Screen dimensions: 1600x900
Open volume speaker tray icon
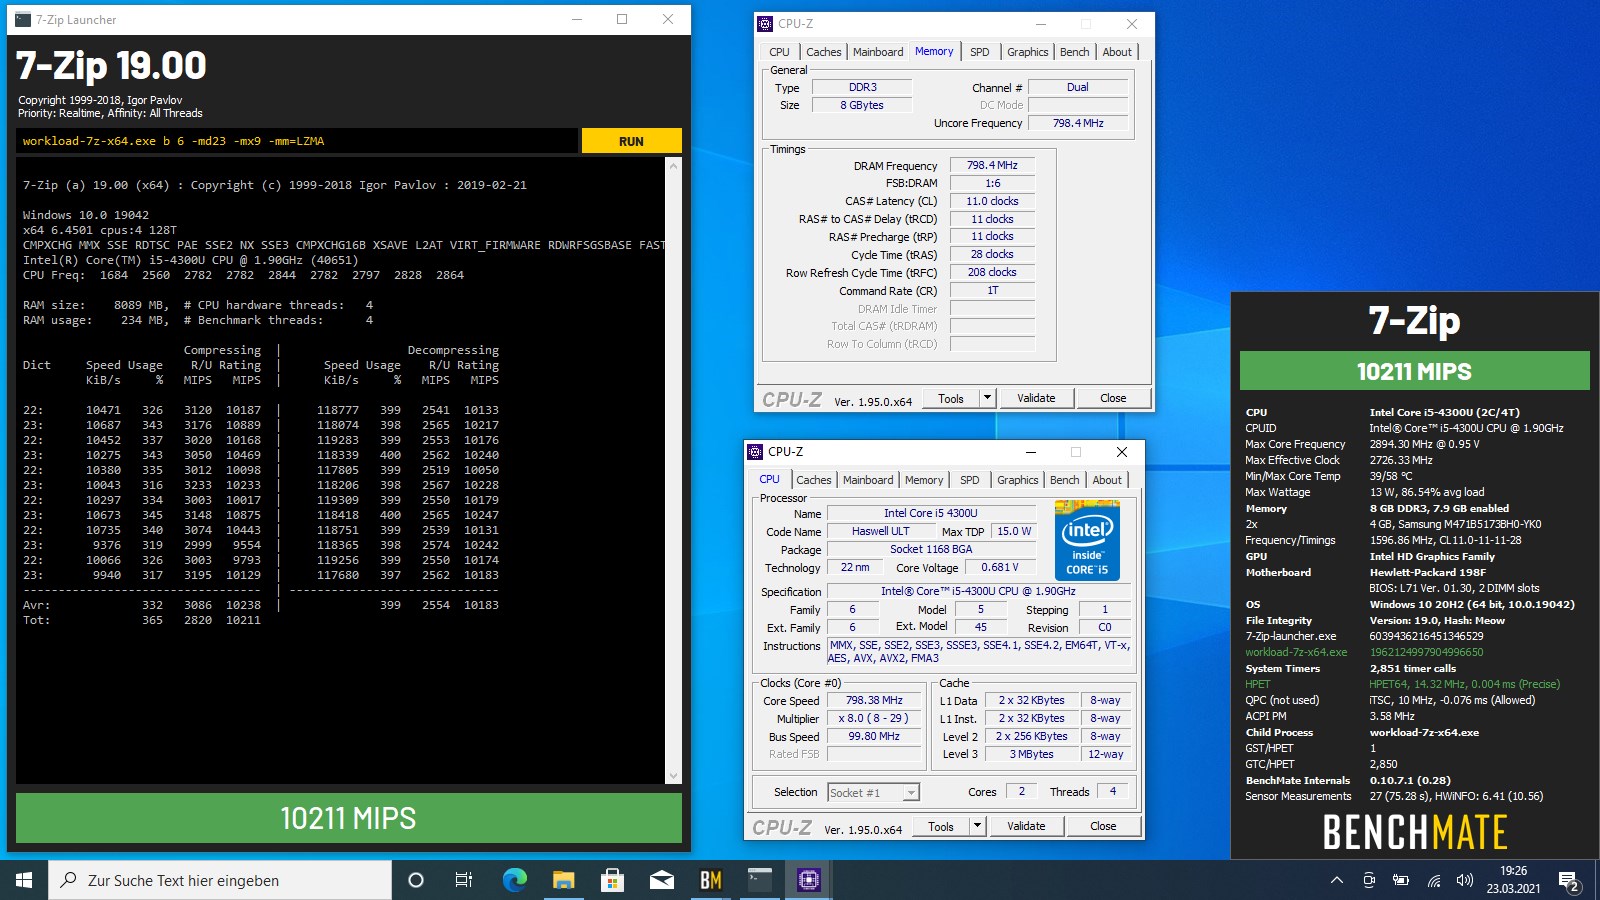[x=1465, y=880]
